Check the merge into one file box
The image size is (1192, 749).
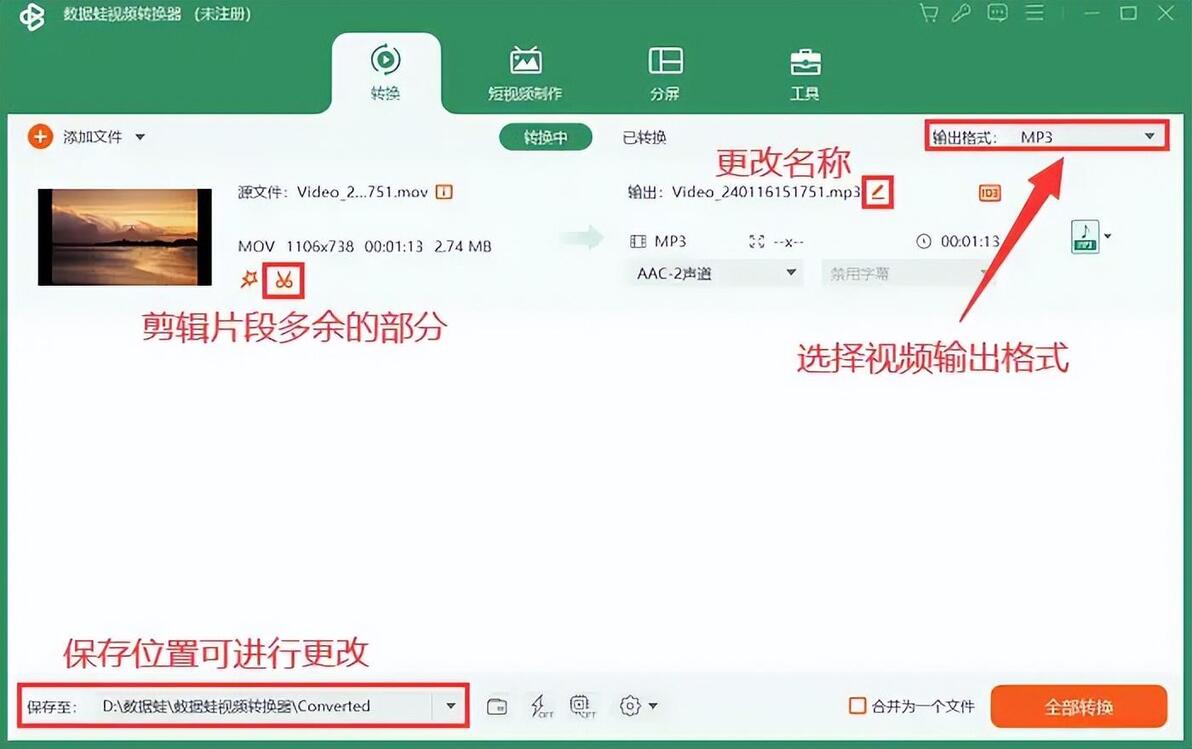[x=857, y=706]
